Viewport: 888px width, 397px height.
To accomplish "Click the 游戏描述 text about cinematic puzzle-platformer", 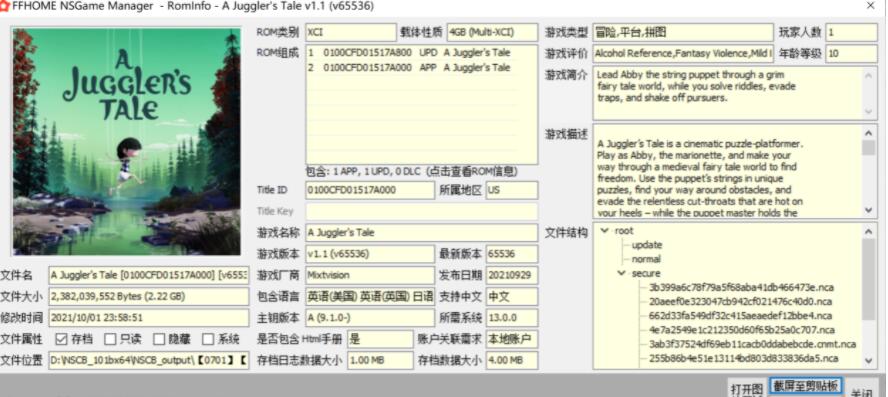I will pyautogui.click(x=701, y=178).
